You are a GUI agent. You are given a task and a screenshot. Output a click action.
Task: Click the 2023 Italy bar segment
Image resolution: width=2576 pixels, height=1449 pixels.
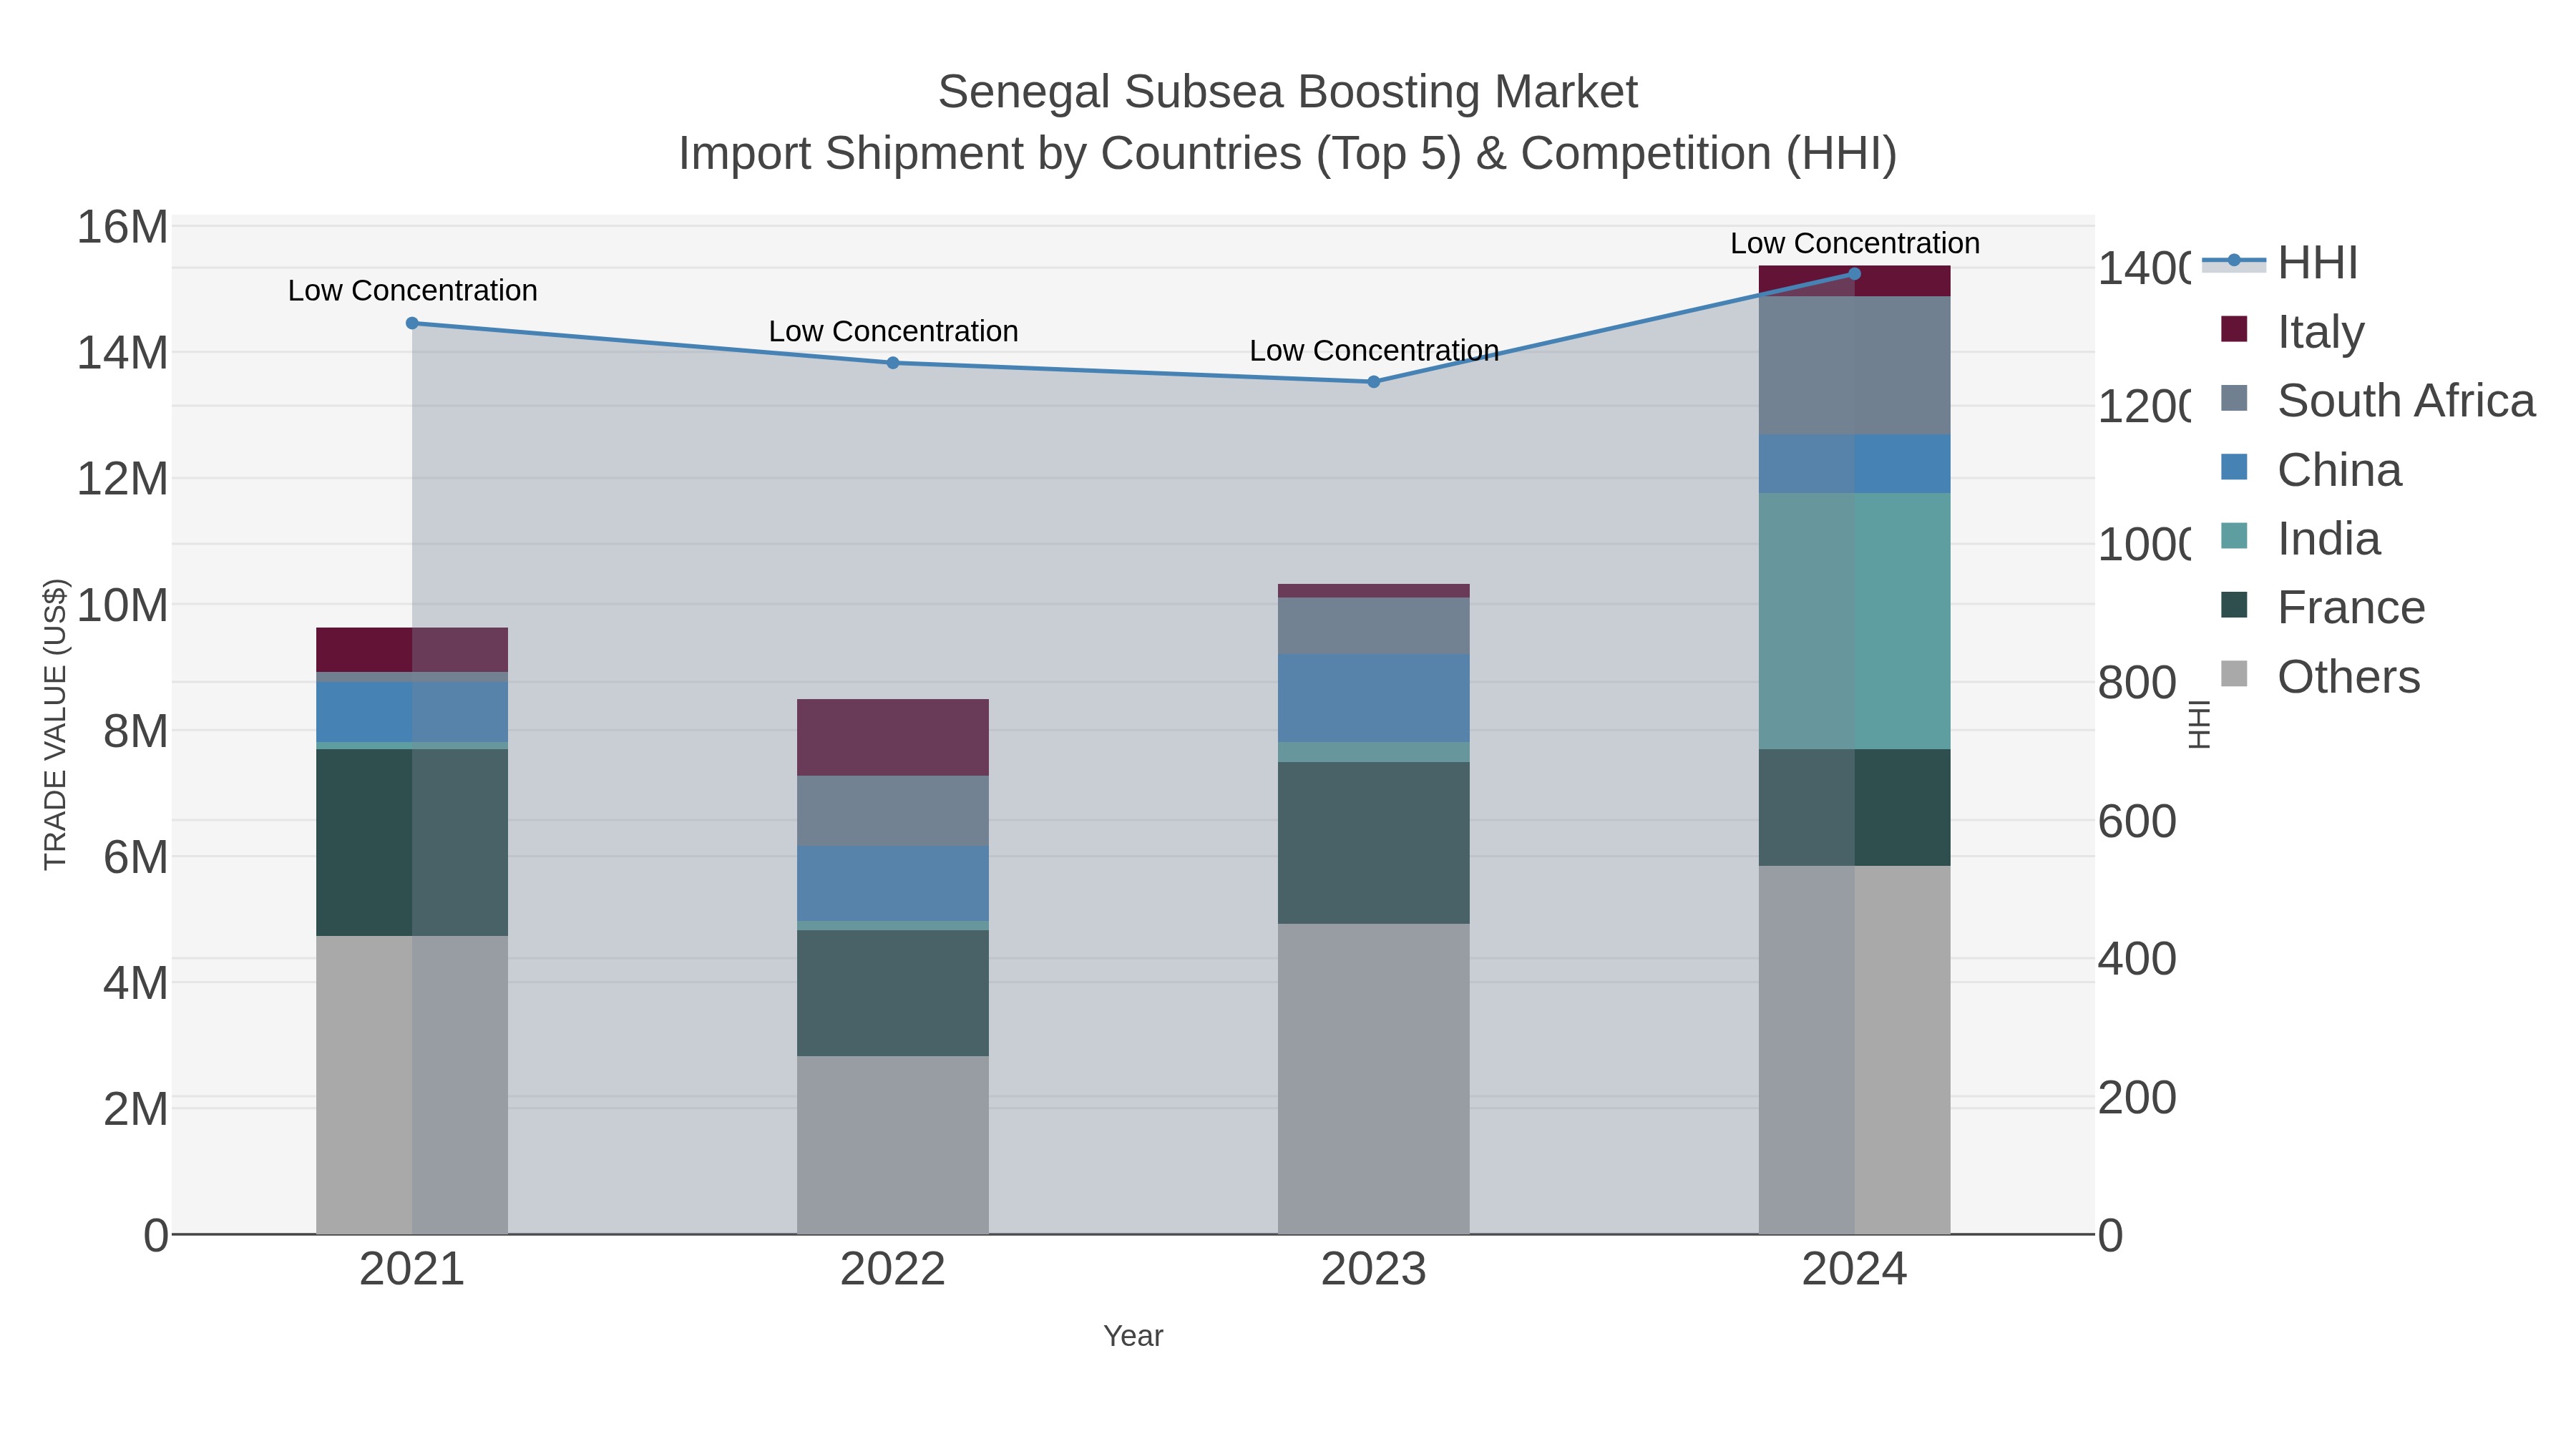click(1374, 591)
